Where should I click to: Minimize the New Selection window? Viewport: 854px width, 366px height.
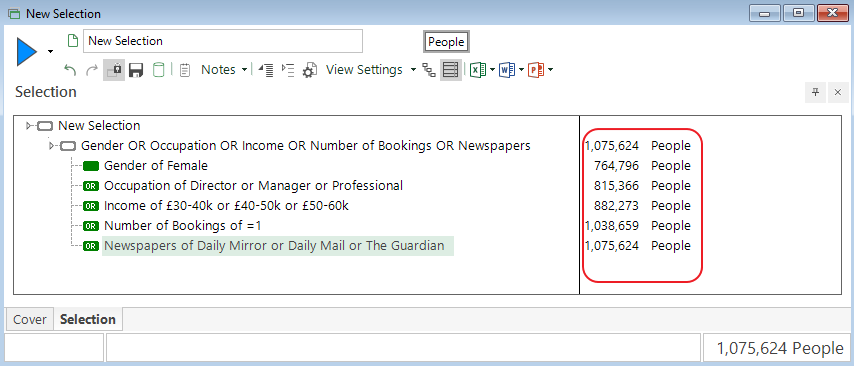(764, 13)
